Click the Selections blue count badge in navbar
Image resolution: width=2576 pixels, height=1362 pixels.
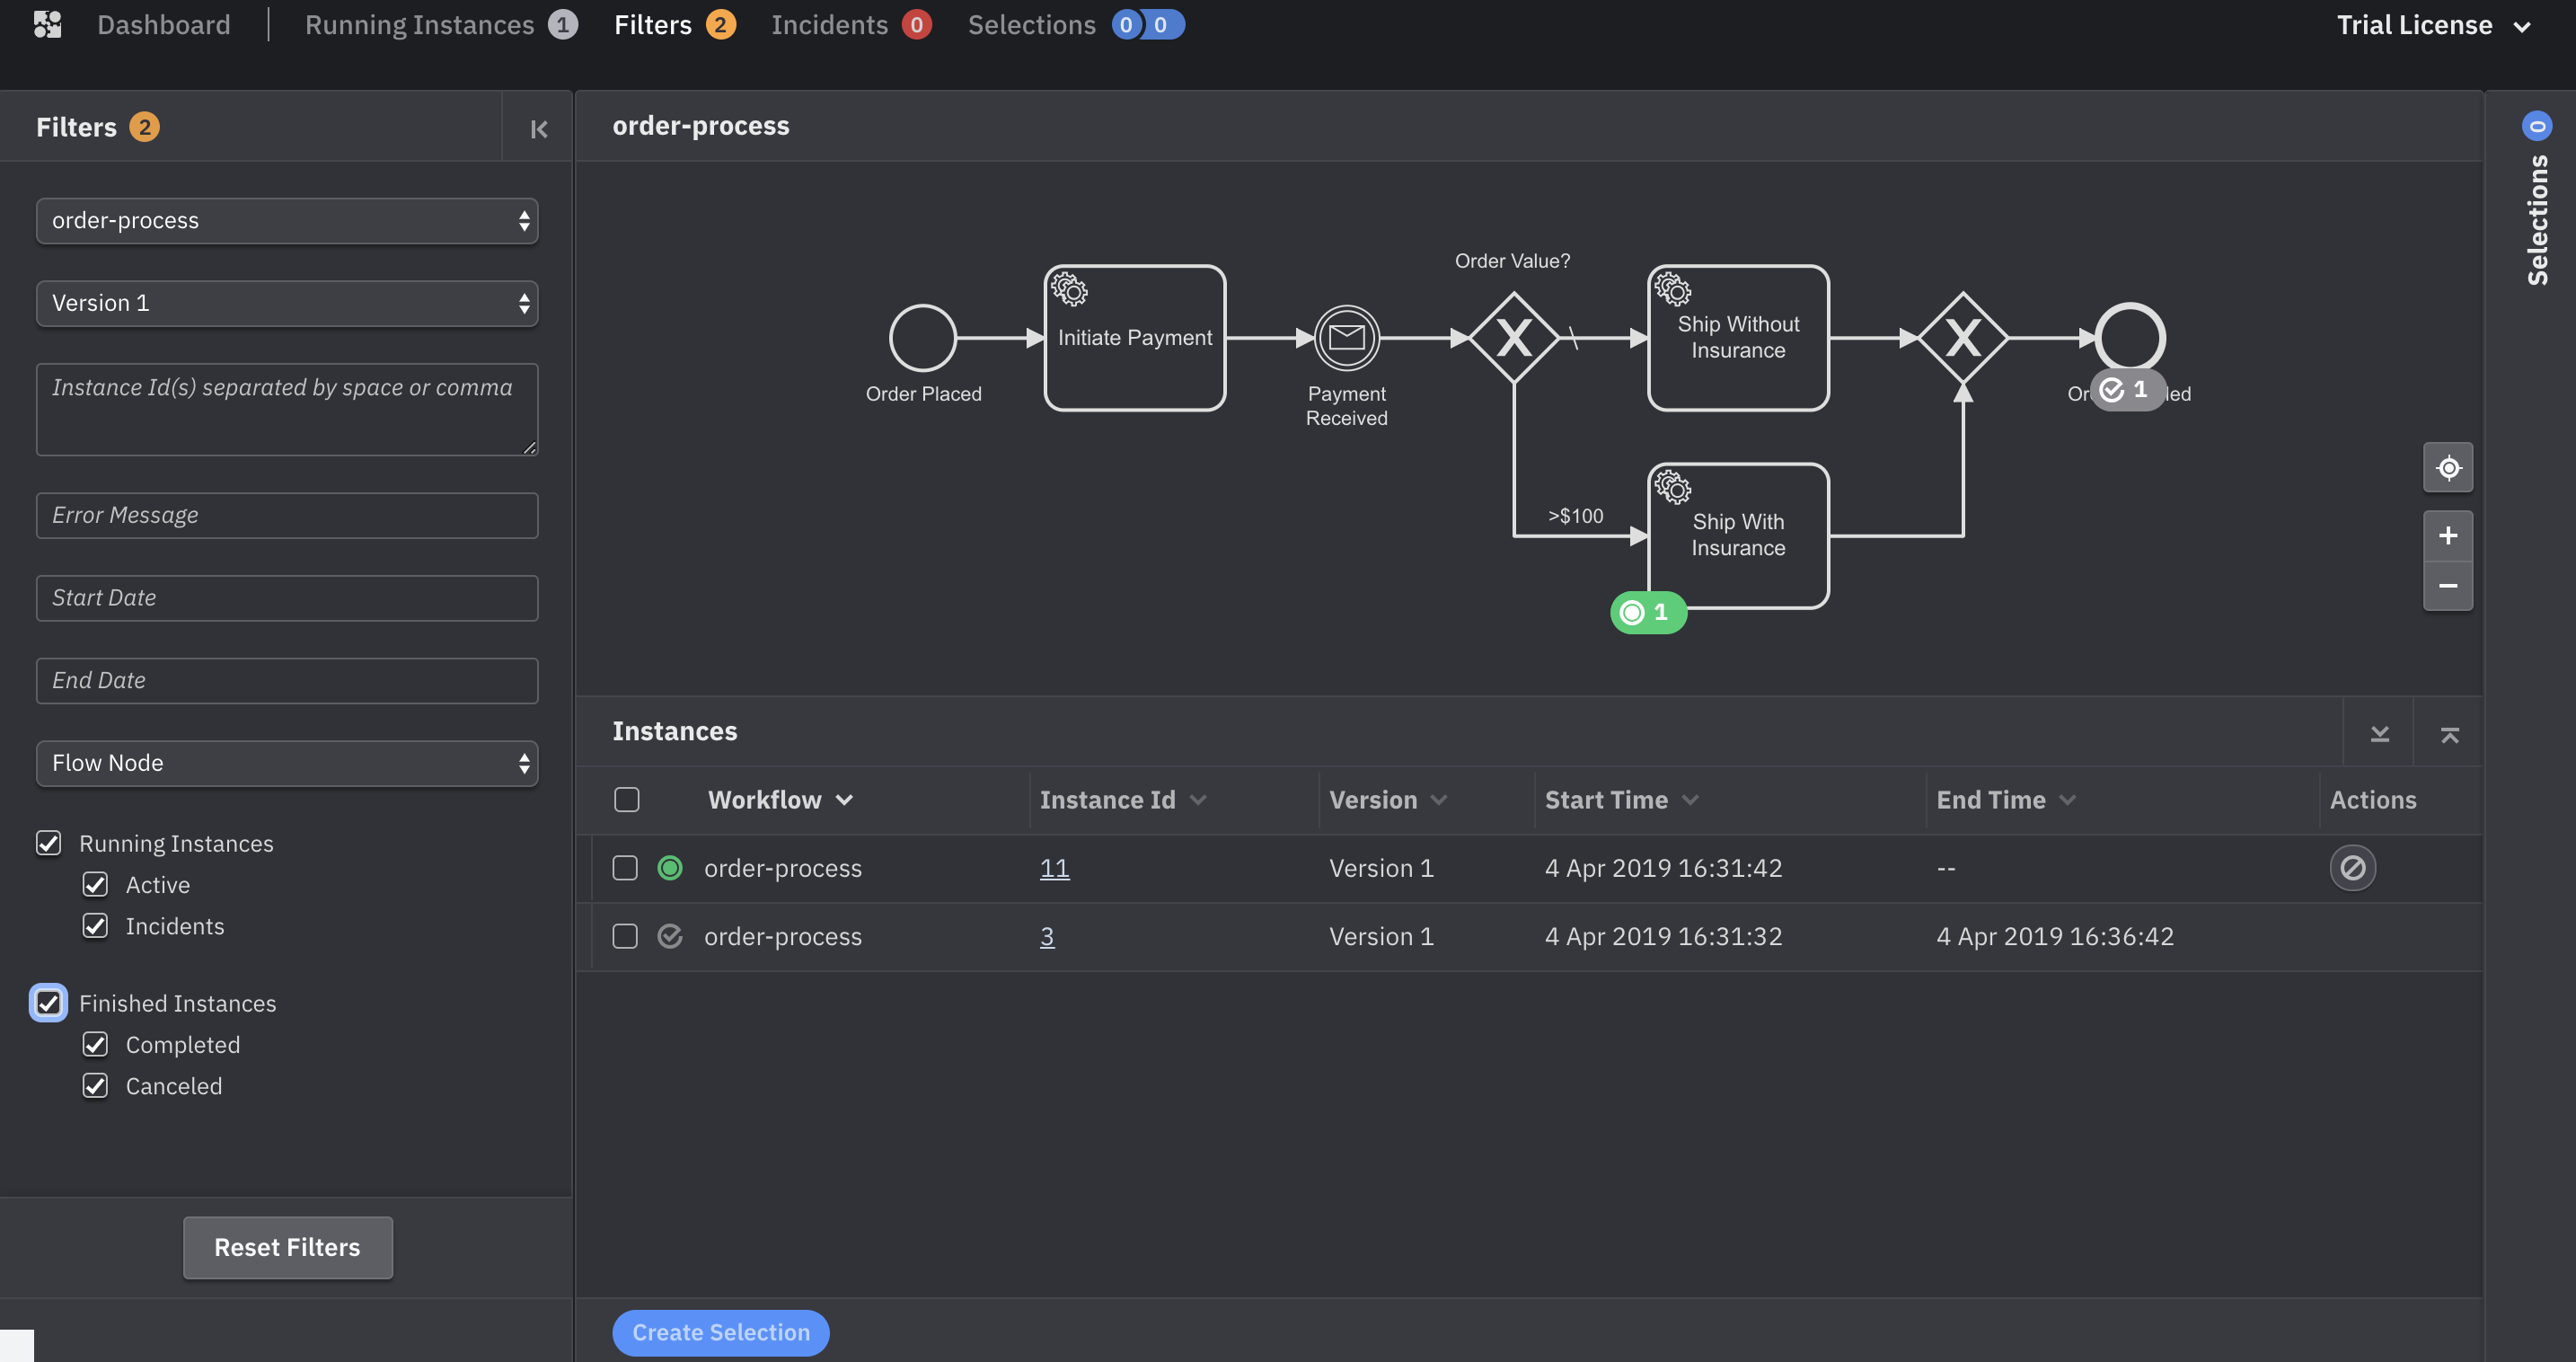(1147, 24)
